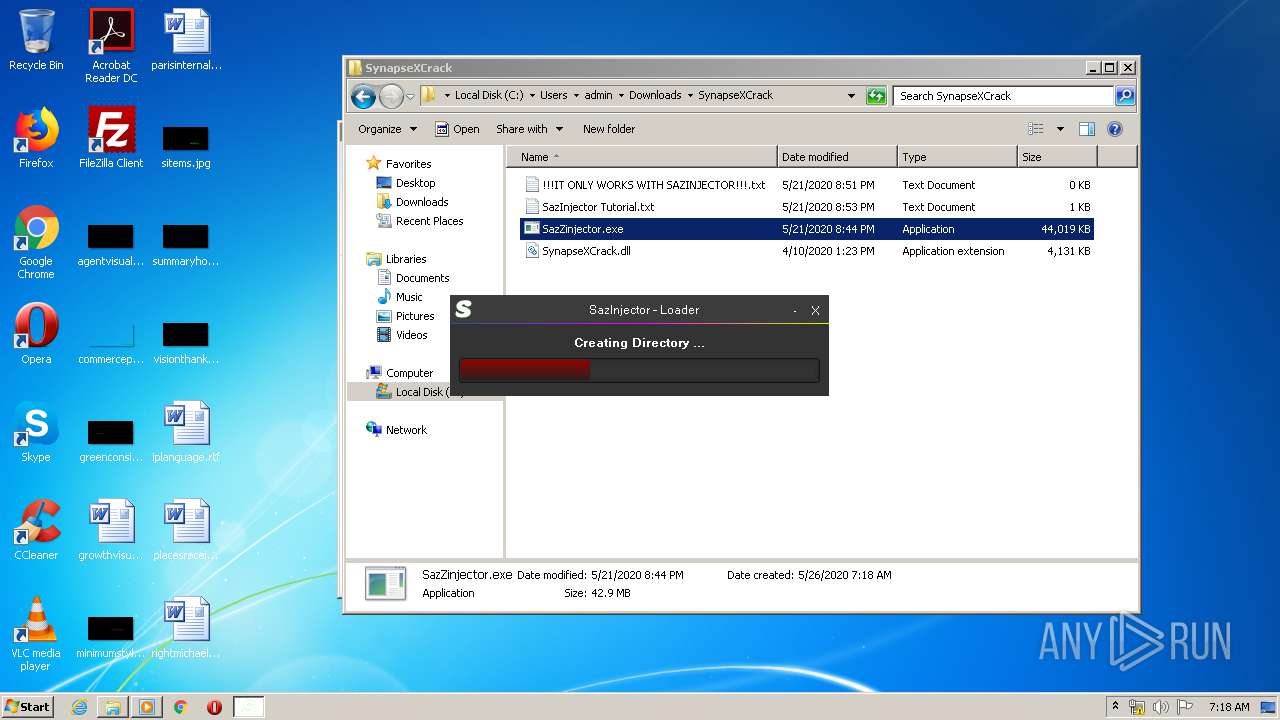Image resolution: width=1280 pixels, height=720 pixels.
Task: Sort files by Type column header
Action: (957, 157)
